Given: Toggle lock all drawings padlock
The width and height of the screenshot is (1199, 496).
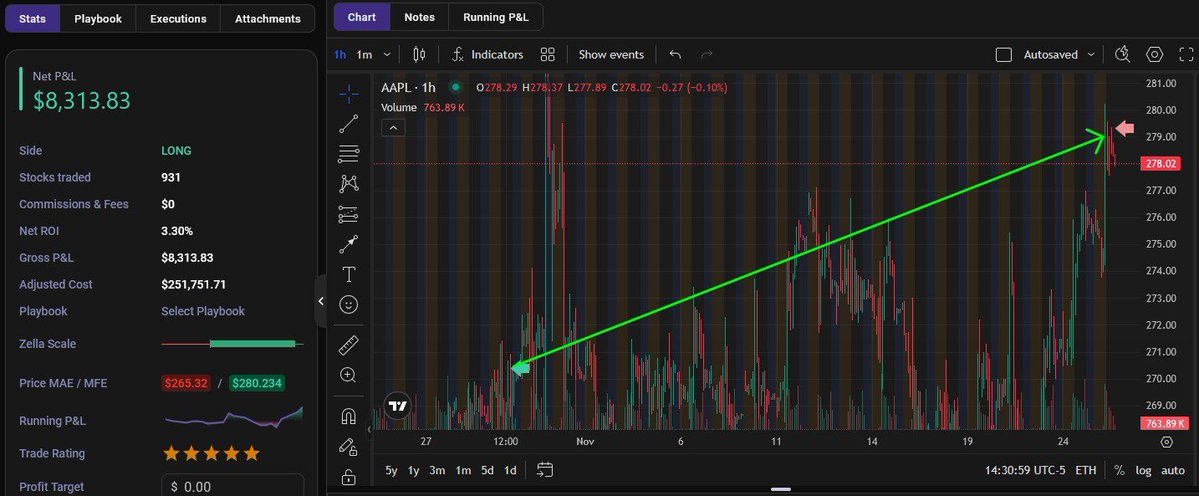Looking at the screenshot, I should (x=349, y=477).
